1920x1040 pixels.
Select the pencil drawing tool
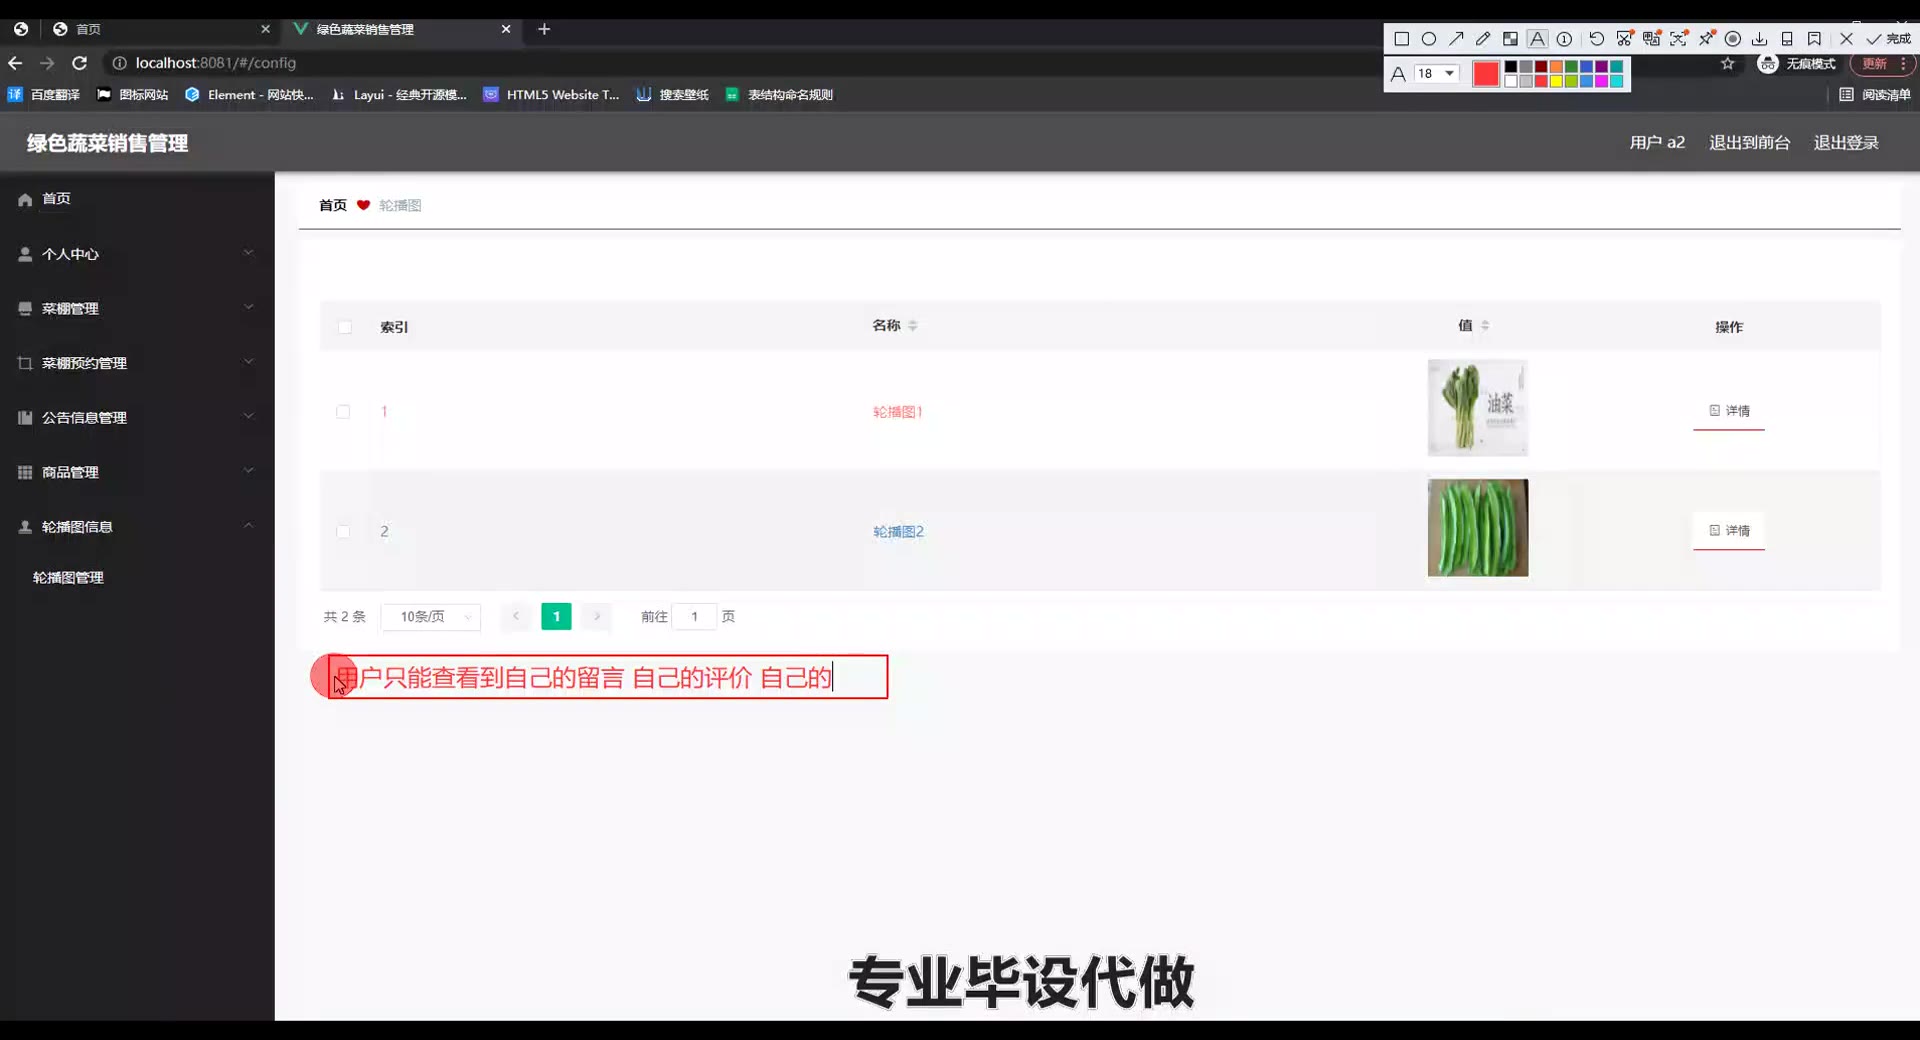coord(1483,39)
